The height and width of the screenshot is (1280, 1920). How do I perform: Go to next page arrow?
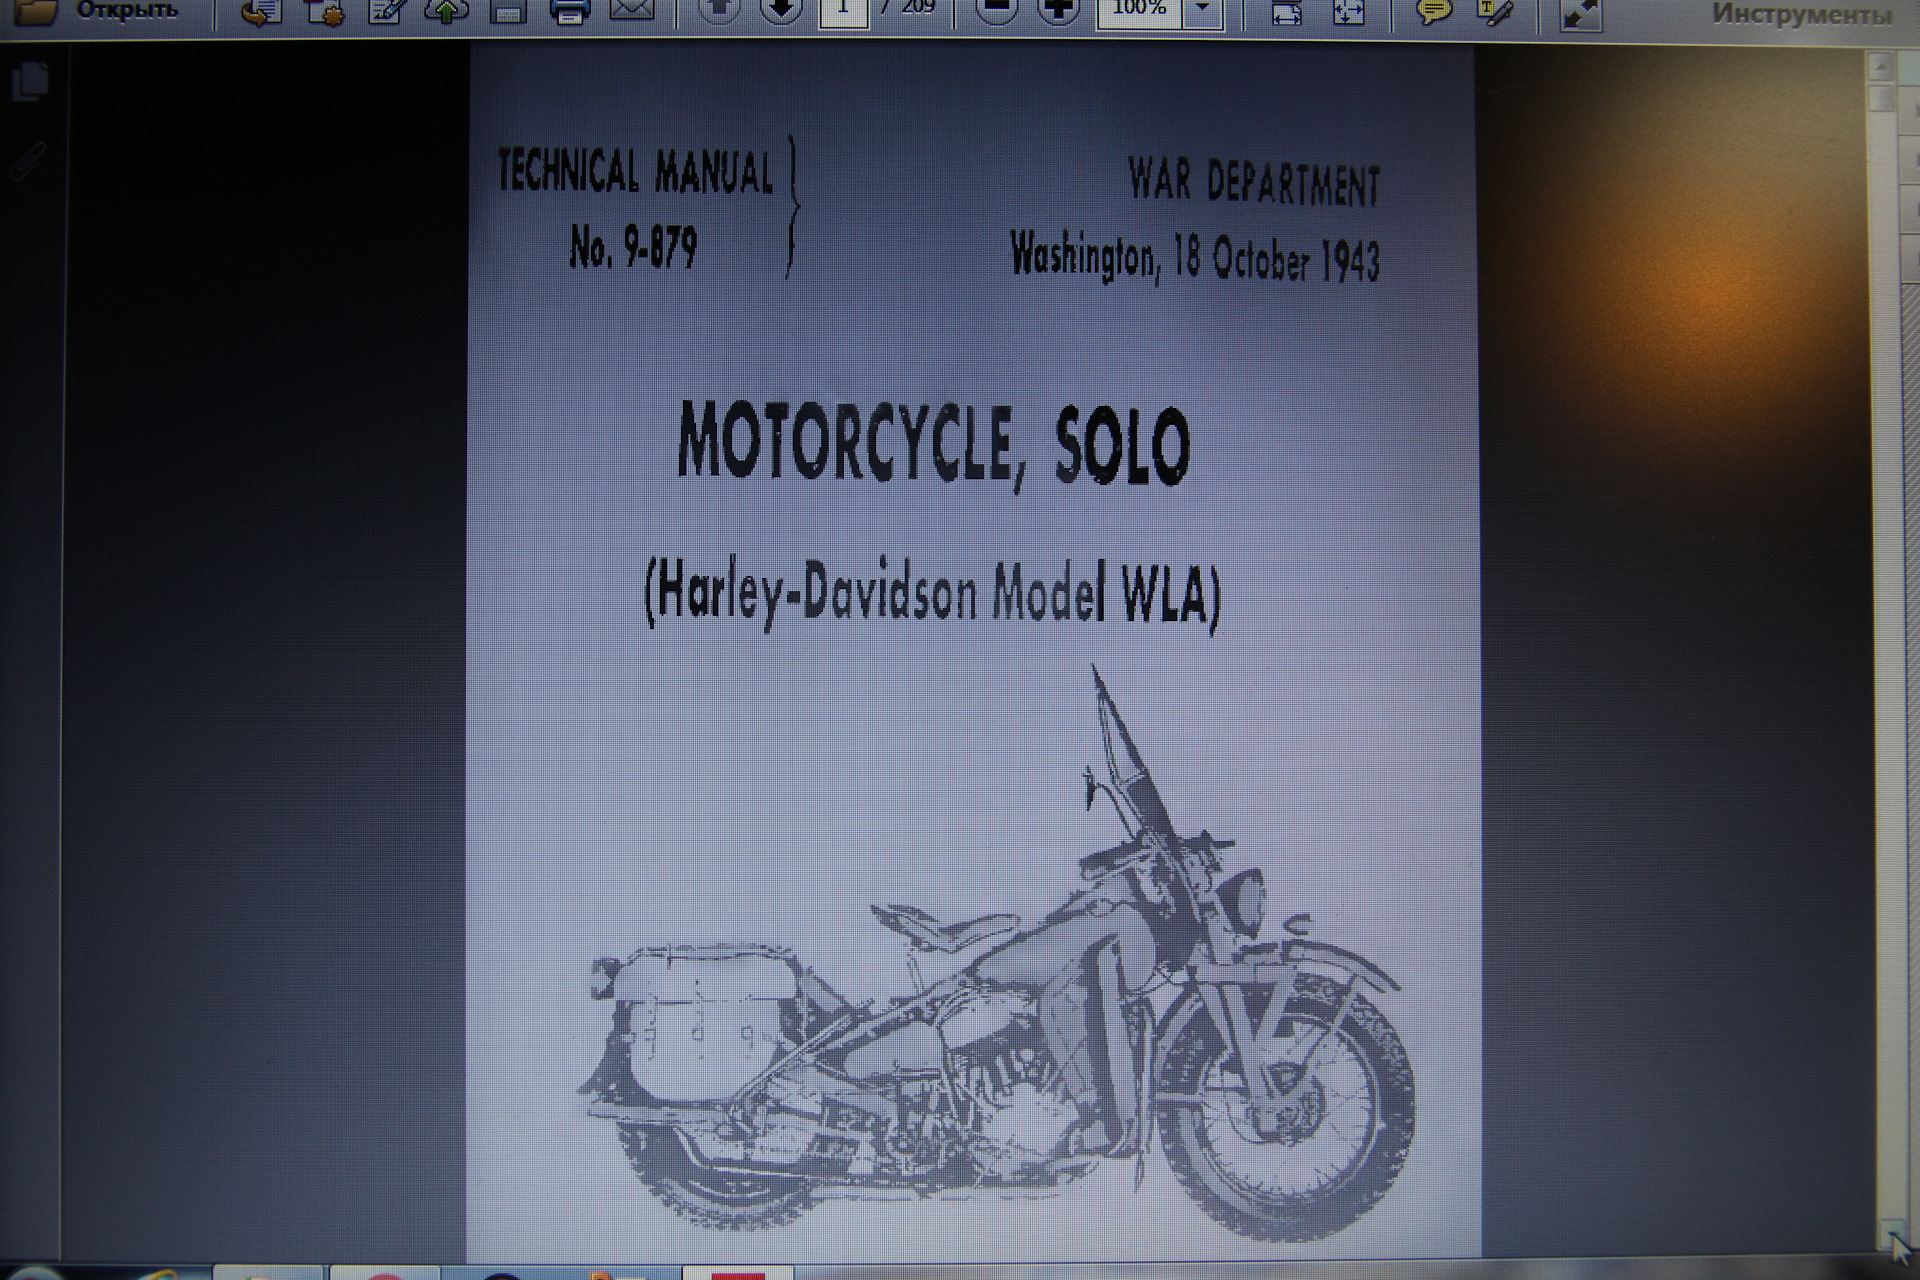click(x=781, y=10)
